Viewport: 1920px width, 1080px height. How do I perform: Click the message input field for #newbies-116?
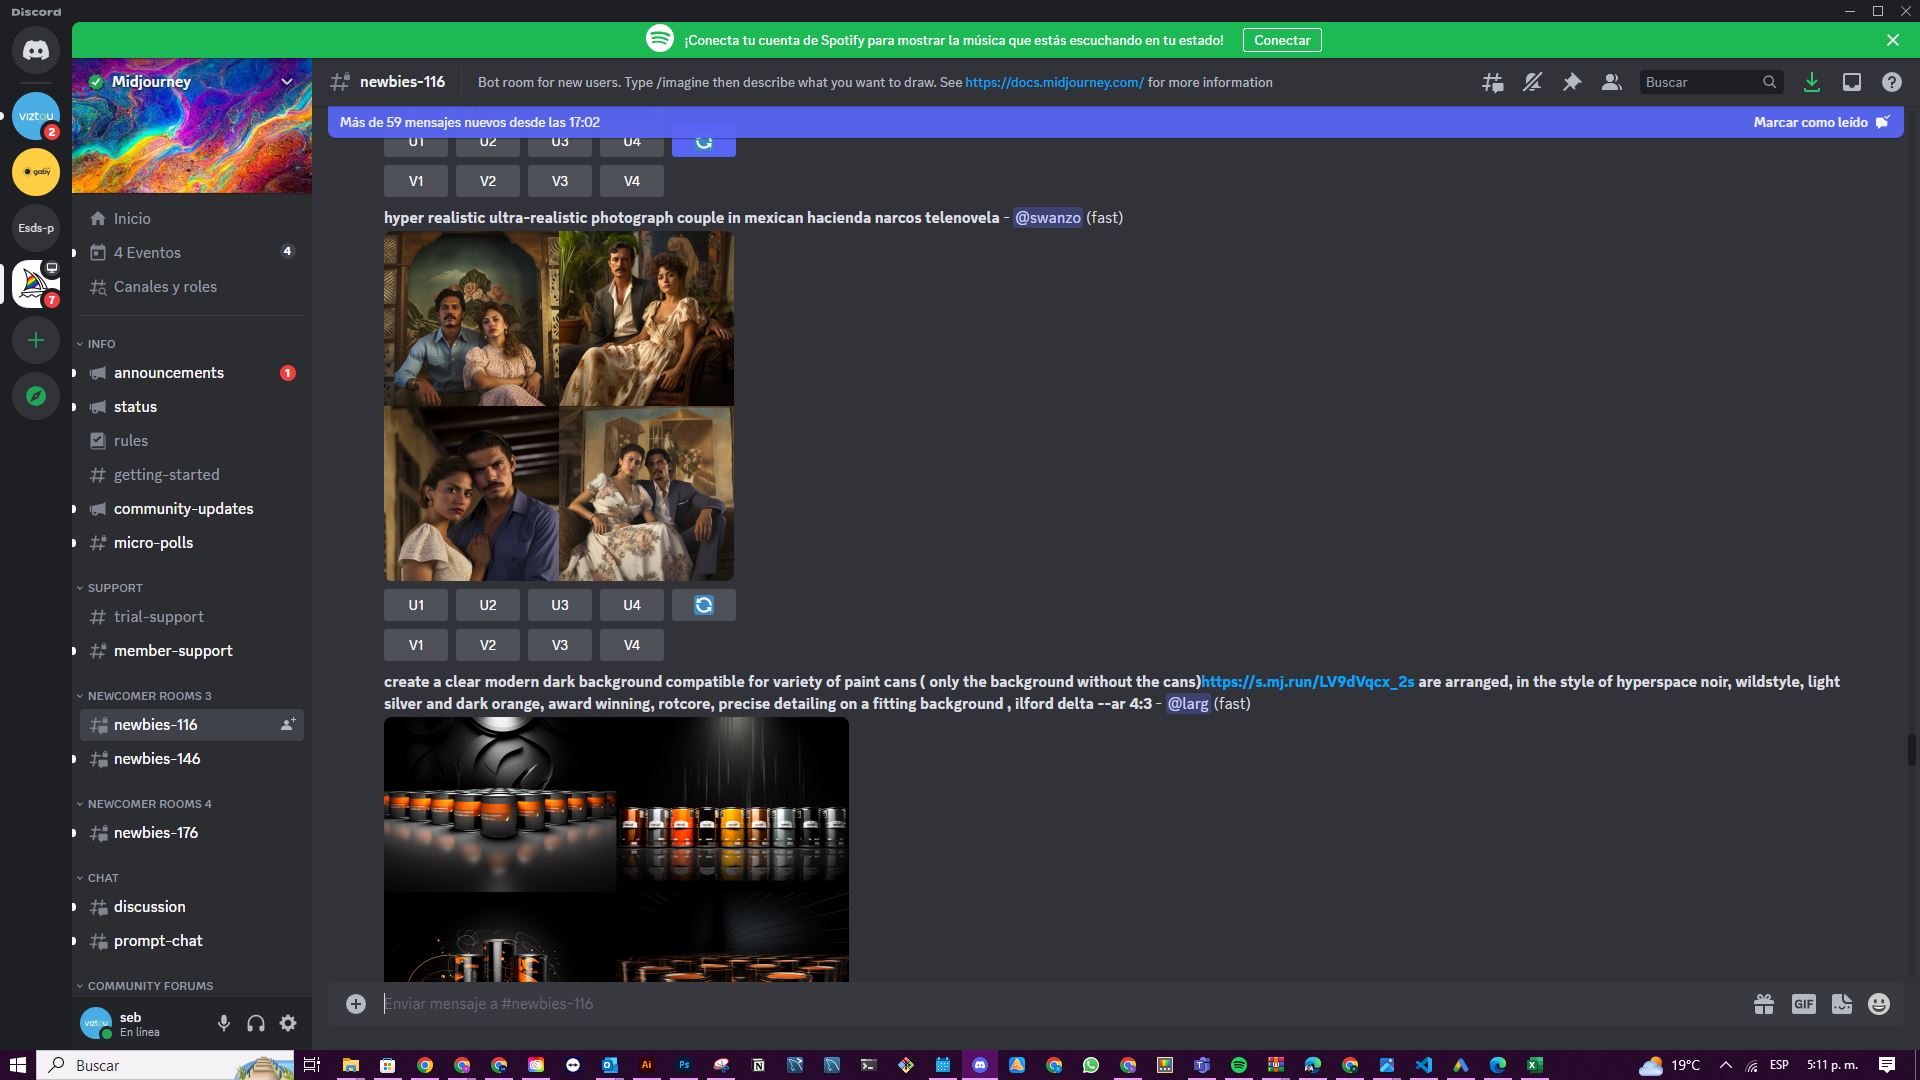click(1000, 1004)
